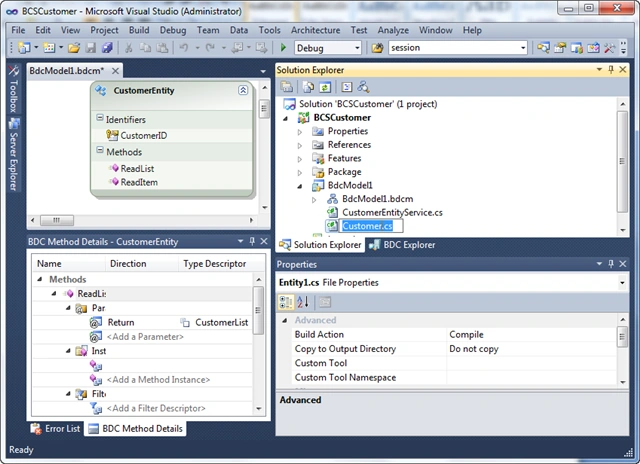Open the Architecture menu

[x=315, y=30]
